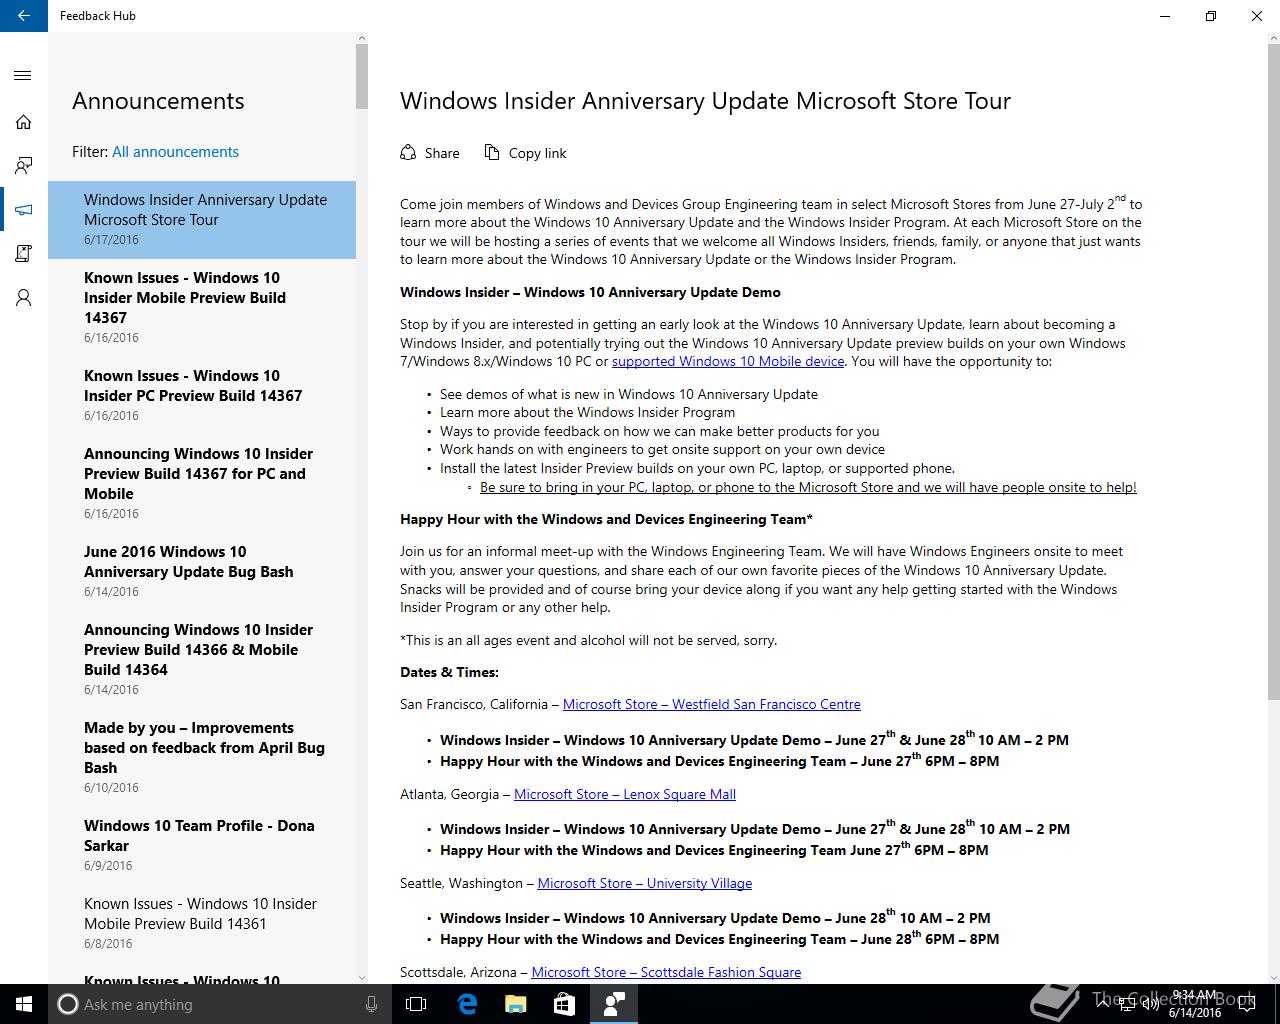Open the Windows Start menu
1280x1024 pixels.
24,1004
